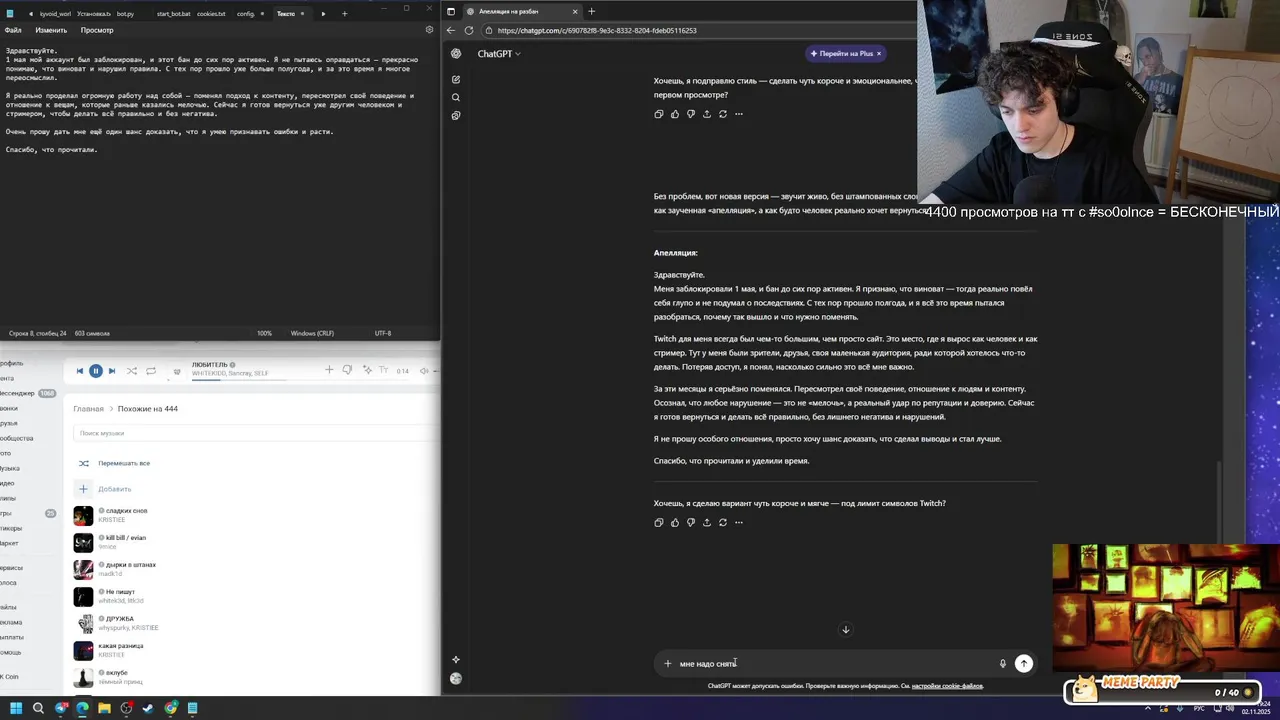Open the UTF-8 encoding status in Notepad
The width and height of the screenshot is (1280, 720).
[x=383, y=333]
